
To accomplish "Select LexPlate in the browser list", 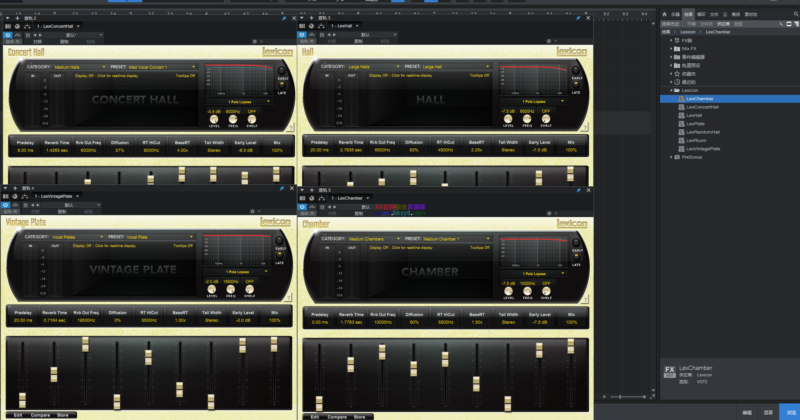I will (x=695, y=124).
